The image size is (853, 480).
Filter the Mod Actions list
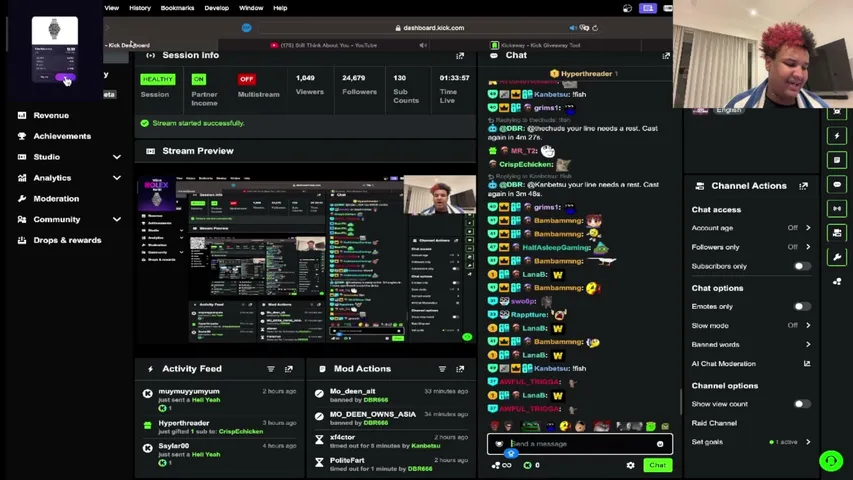[442, 369]
